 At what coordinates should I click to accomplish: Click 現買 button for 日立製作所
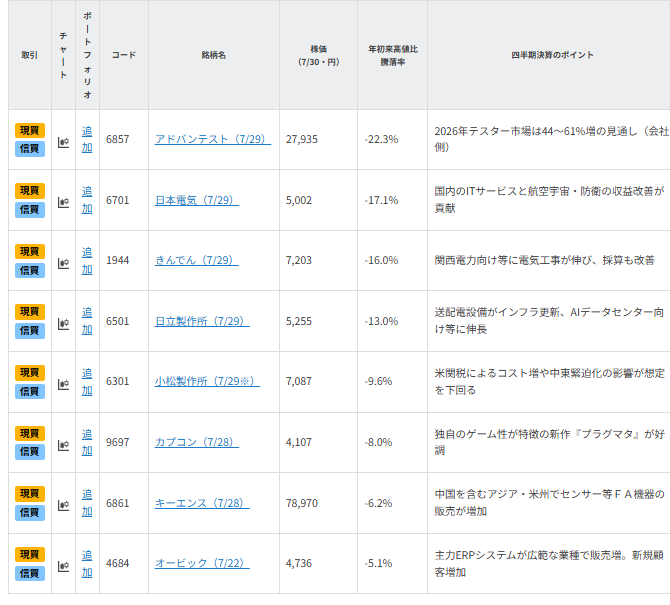30,312
